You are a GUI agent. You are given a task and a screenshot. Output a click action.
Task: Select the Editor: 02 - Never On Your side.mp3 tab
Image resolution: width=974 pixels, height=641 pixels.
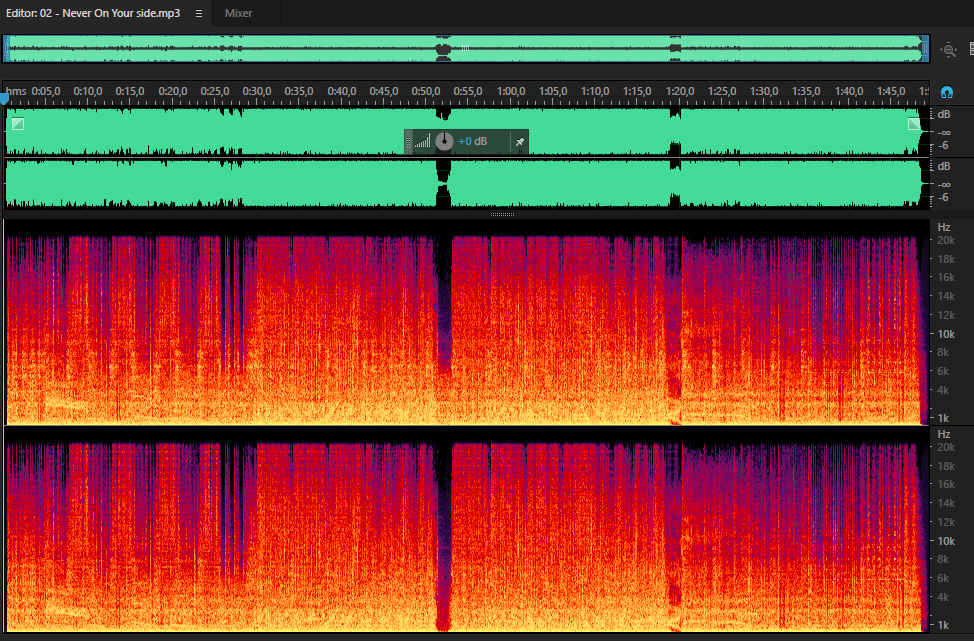coord(93,13)
